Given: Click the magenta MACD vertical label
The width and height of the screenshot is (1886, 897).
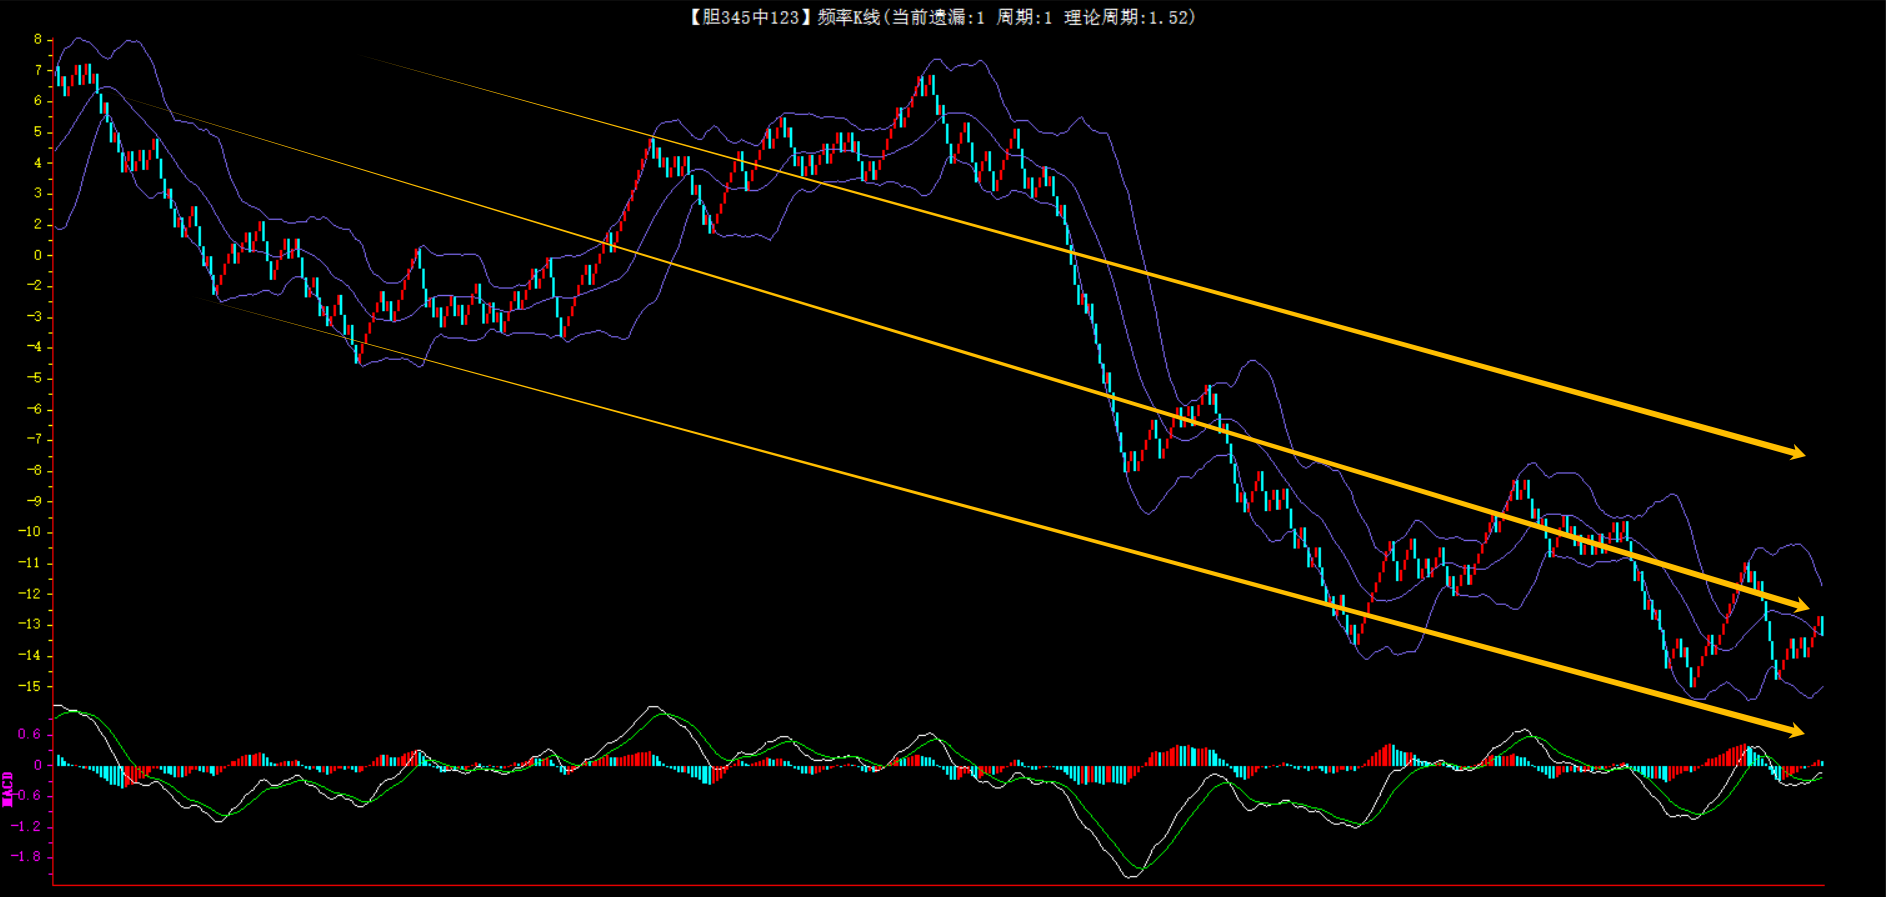Looking at the screenshot, I should [8, 788].
